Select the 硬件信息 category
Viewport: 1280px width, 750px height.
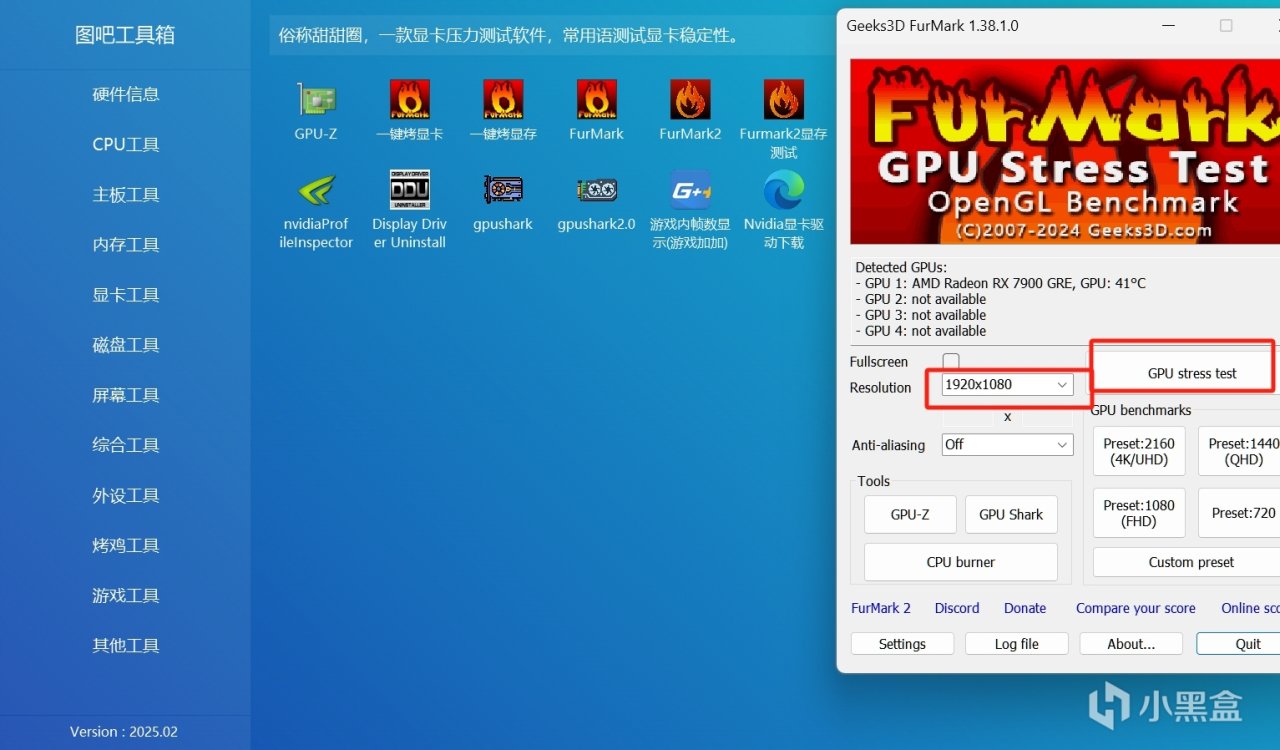point(126,94)
